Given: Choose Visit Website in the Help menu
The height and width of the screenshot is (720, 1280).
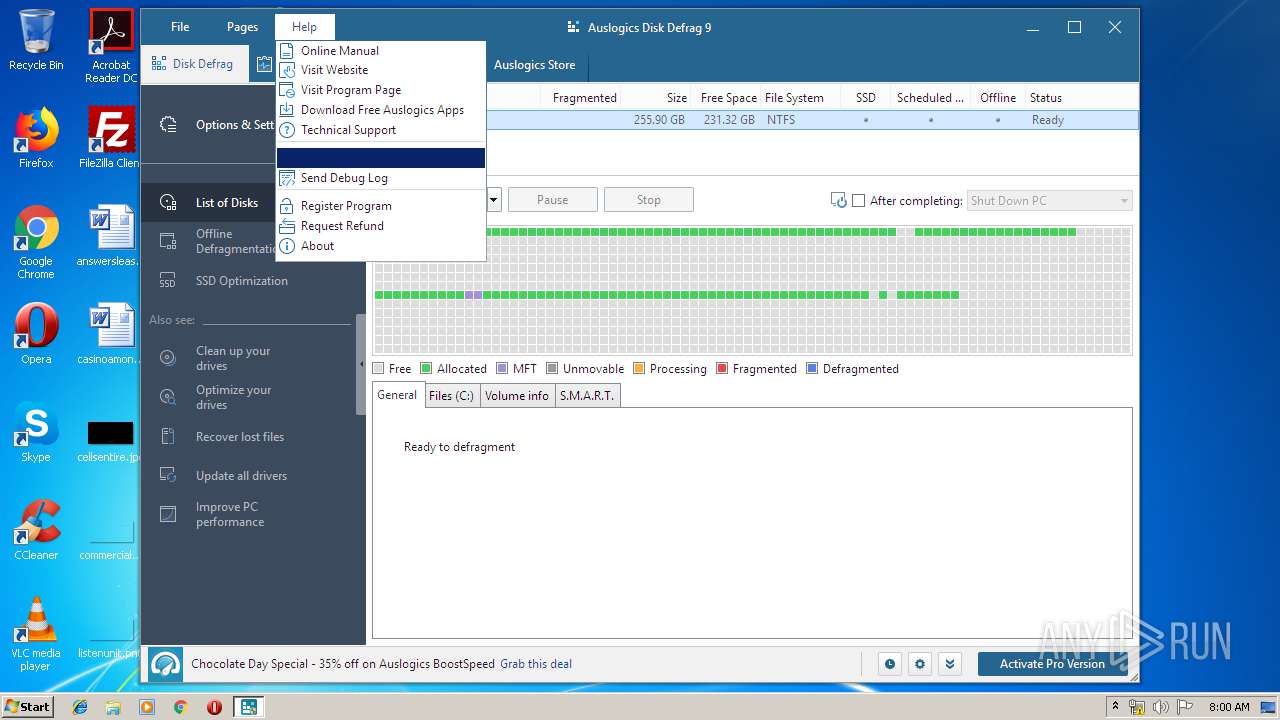Looking at the screenshot, I should (x=381, y=70).
